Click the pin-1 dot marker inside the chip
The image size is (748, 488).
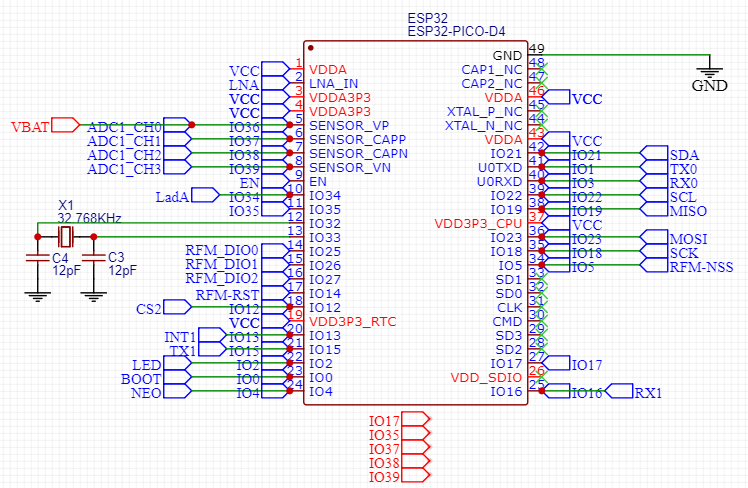click(x=311, y=48)
